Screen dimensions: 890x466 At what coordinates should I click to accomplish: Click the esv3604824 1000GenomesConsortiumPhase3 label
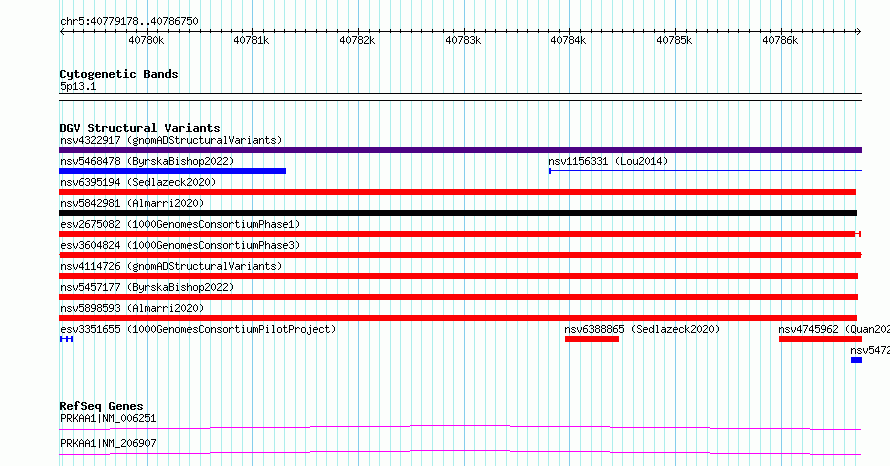(x=180, y=245)
